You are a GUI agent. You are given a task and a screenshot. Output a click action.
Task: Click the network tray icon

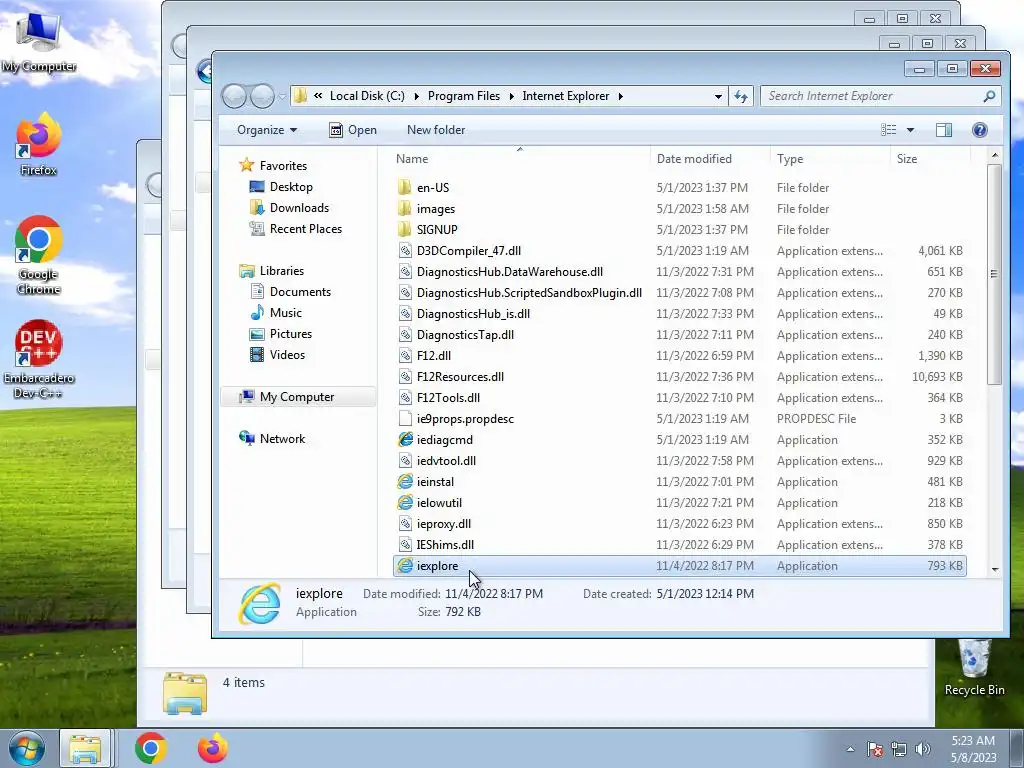tap(899, 748)
